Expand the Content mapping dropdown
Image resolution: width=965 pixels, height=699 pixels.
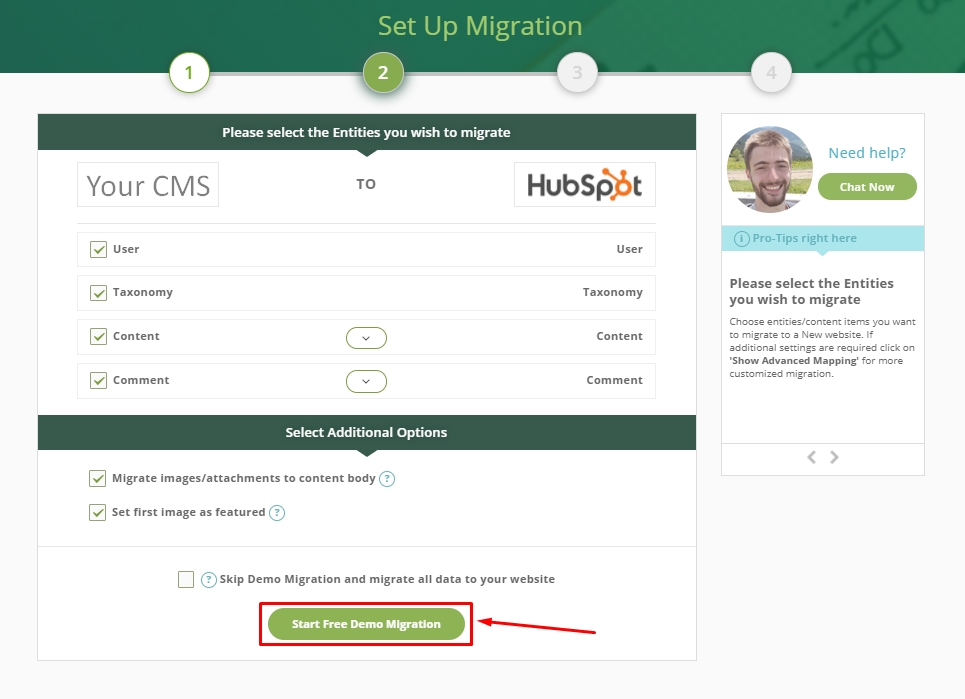pos(366,338)
